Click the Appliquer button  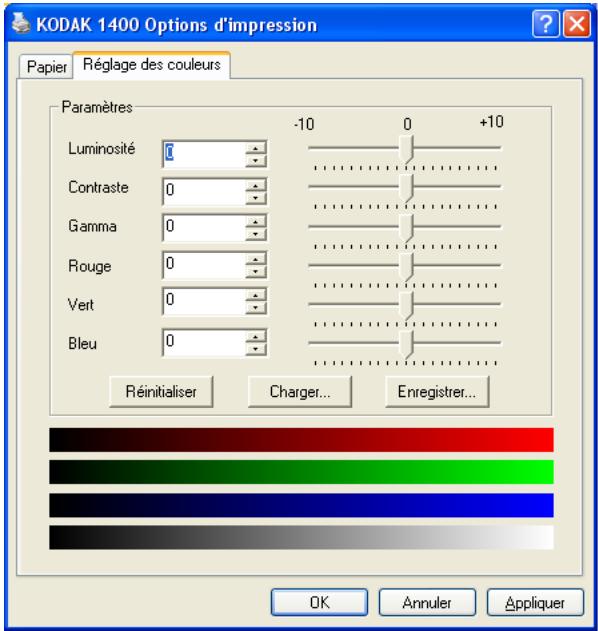click(x=535, y=602)
